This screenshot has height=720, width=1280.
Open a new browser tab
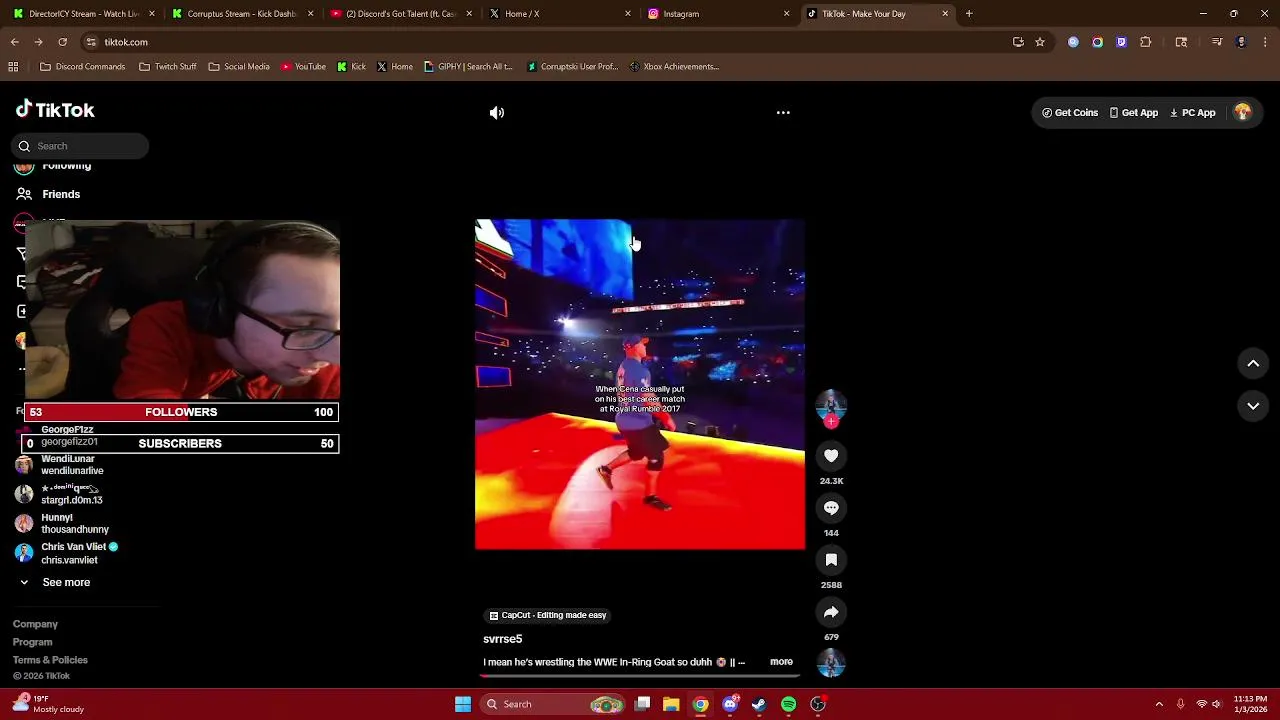tap(968, 14)
